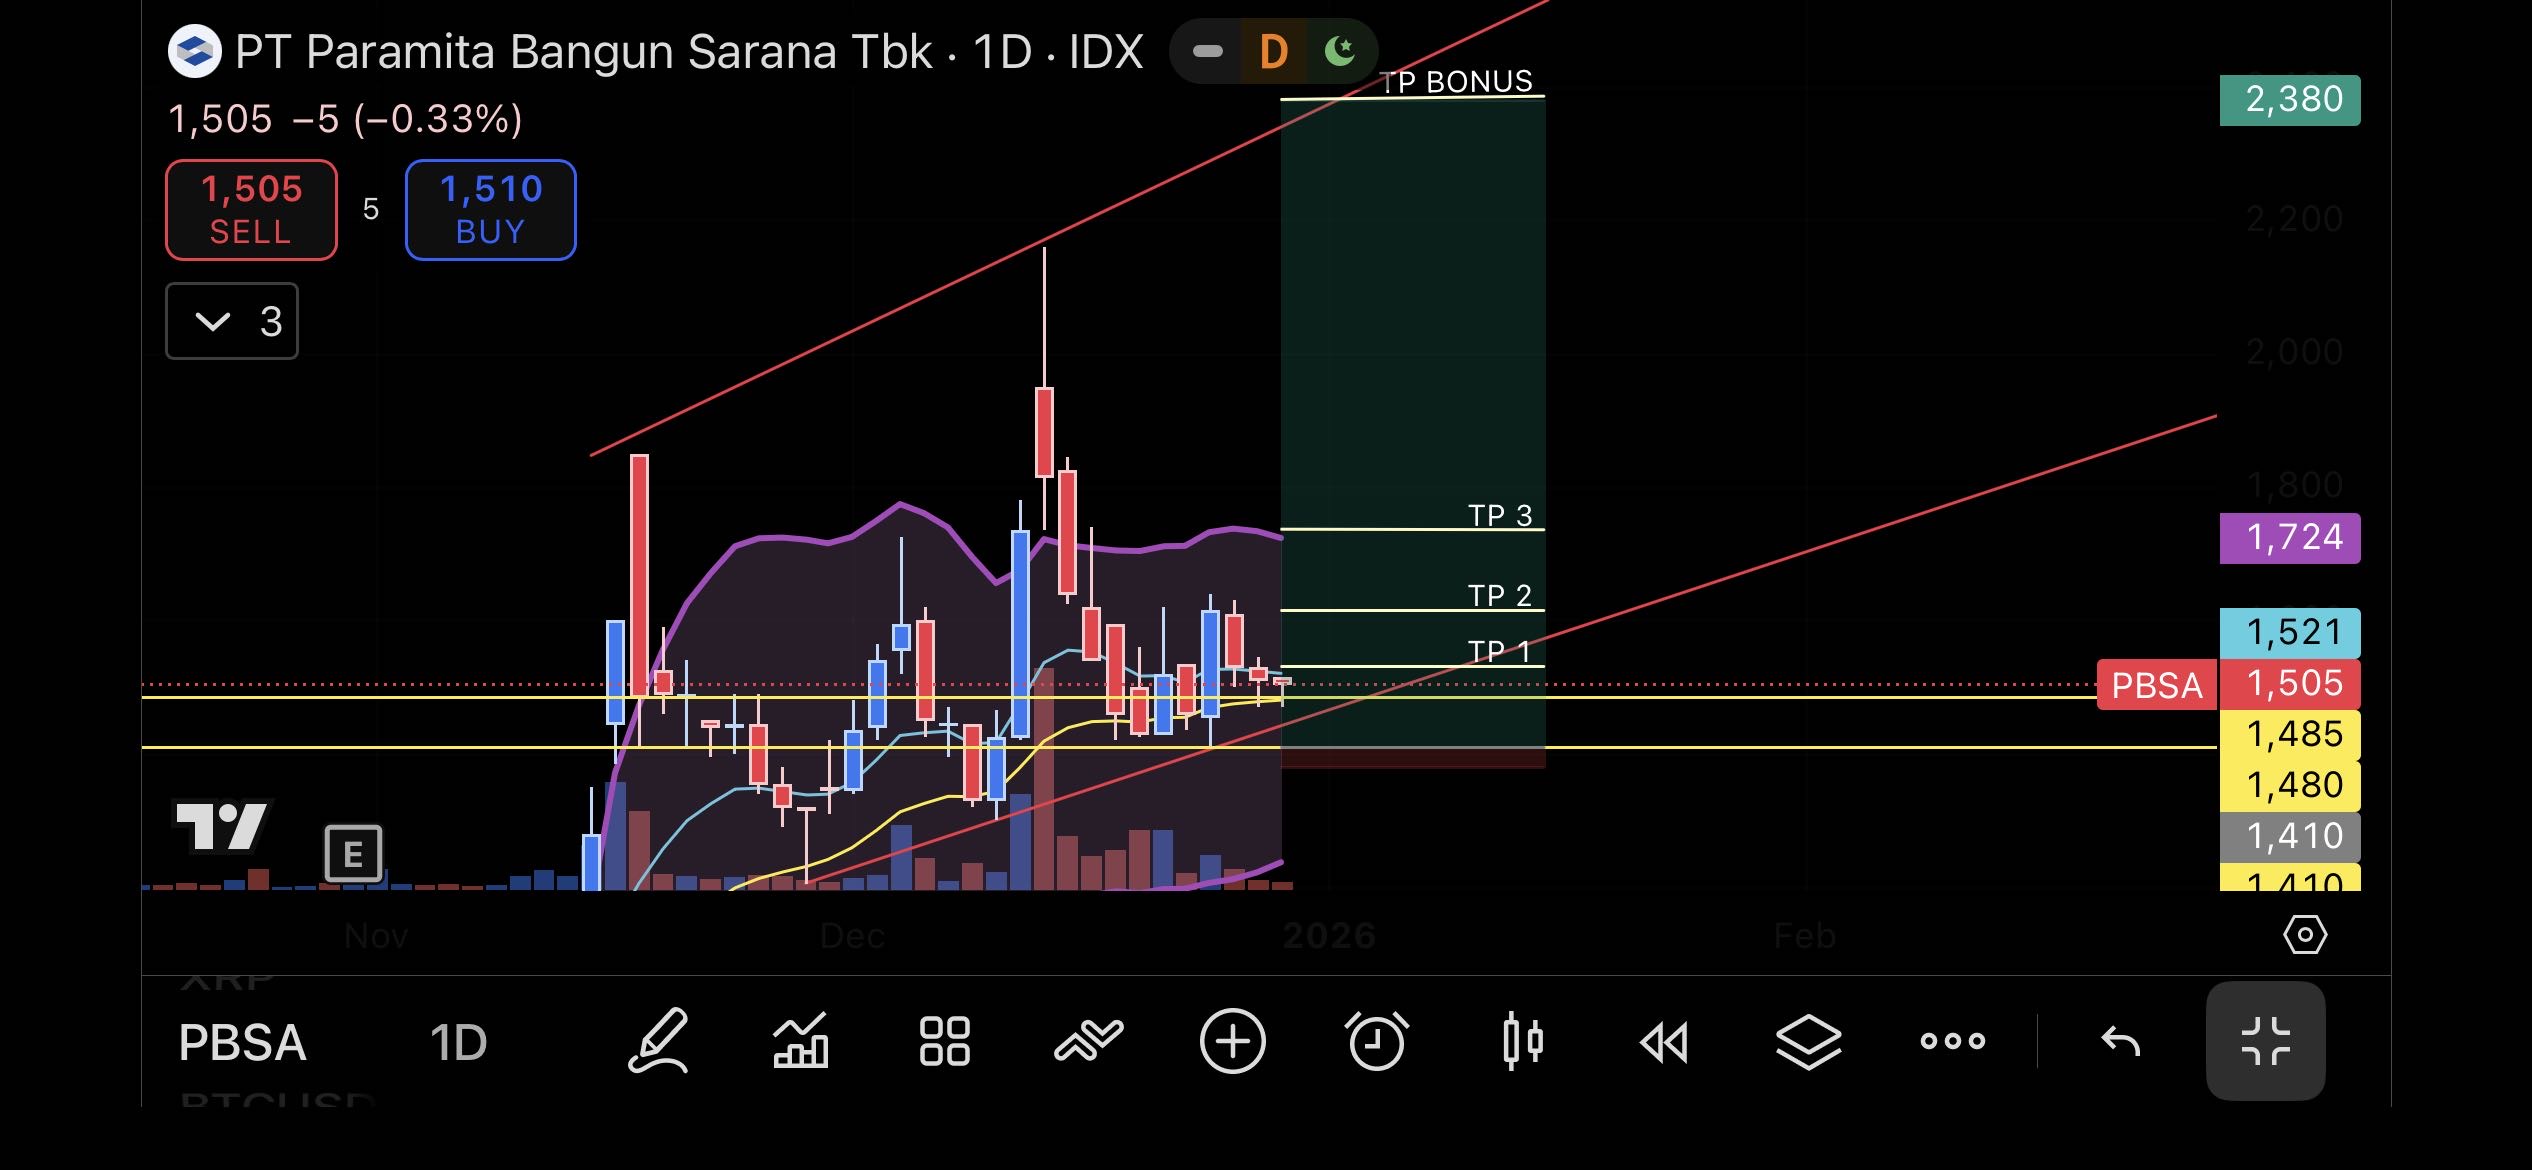This screenshot has width=2532, height=1170.
Task: Open the object tree layers icon
Action: (x=1808, y=1041)
